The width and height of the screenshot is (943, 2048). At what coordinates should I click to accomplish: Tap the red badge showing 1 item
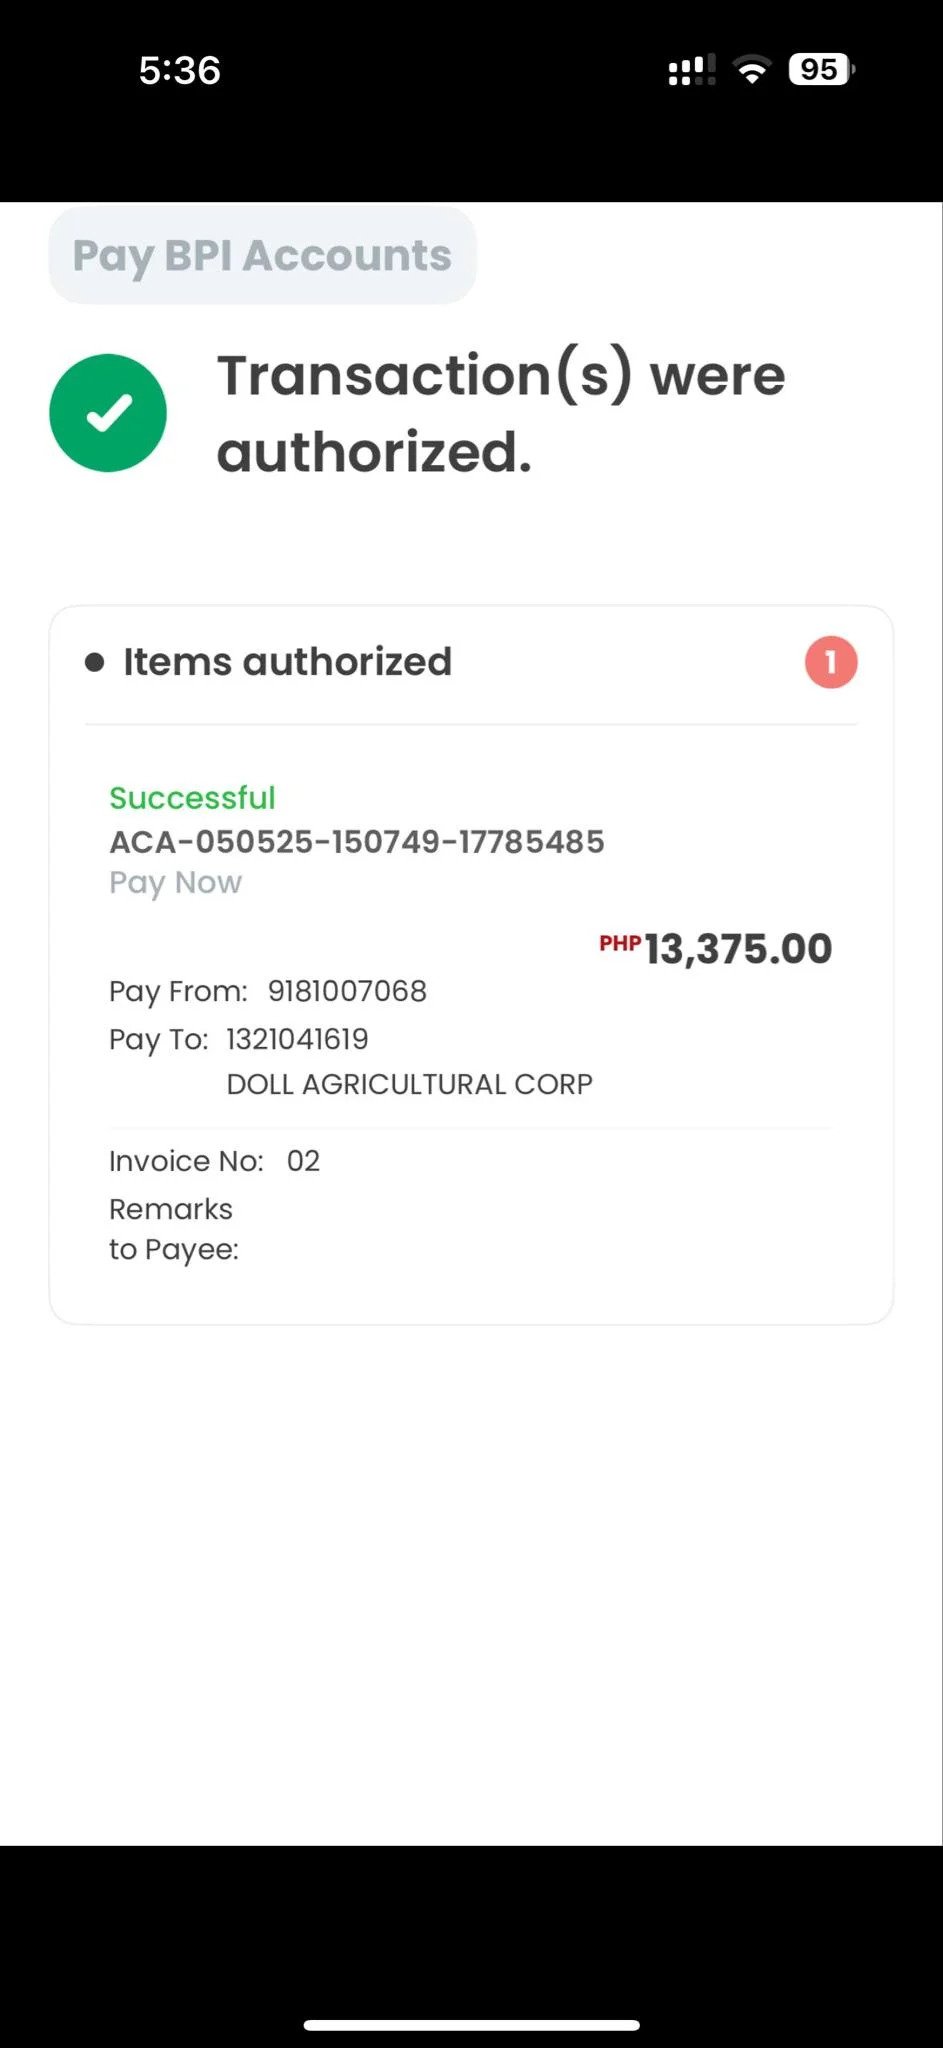(831, 662)
